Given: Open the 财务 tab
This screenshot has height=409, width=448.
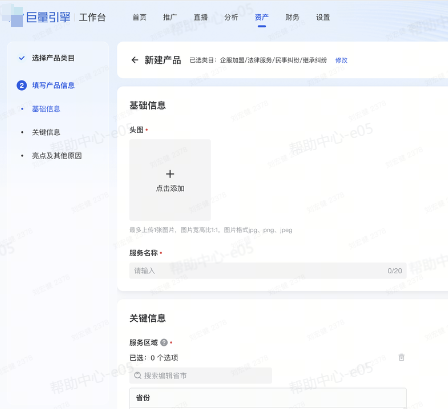Looking at the screenshot, I should pyautogui.click(x=292, y=17).
